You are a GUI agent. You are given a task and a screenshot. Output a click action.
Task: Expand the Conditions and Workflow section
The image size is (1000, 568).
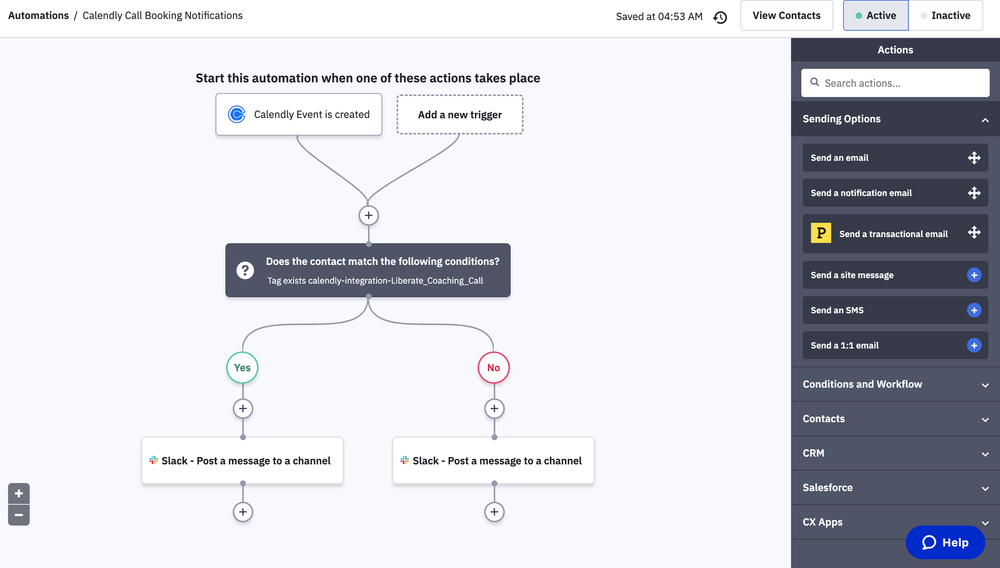point(985,385)
